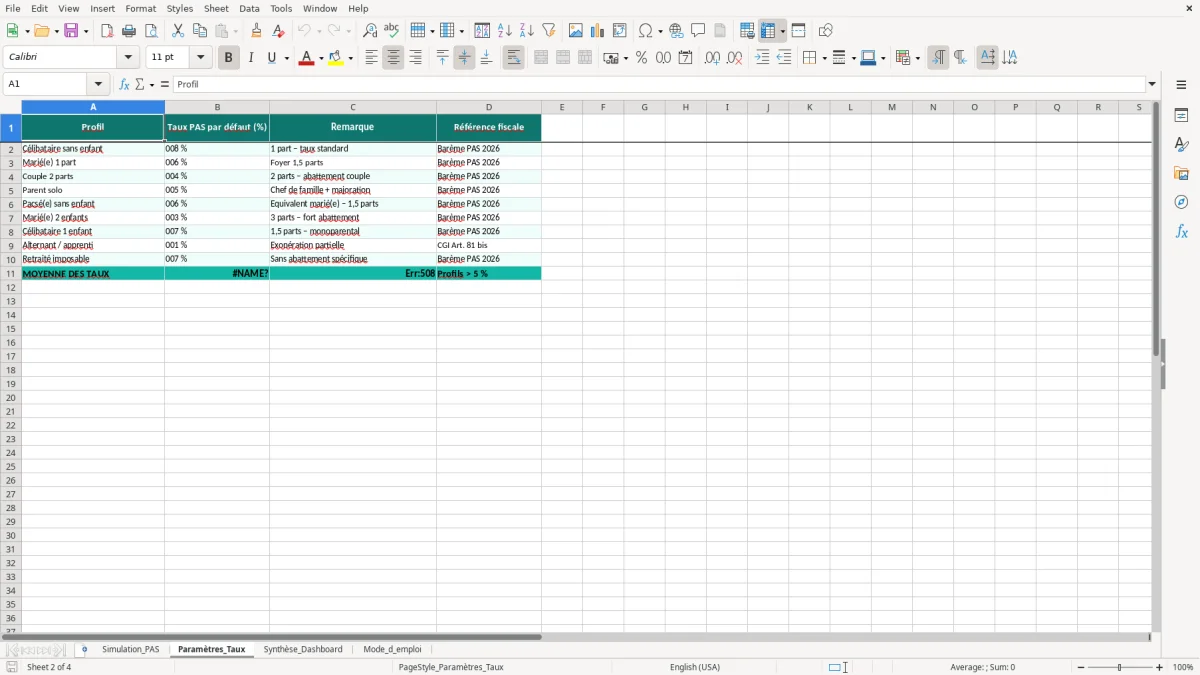1200x675 pixels.
Task: Toggle Italic formatting button
Action: (250, 58)
